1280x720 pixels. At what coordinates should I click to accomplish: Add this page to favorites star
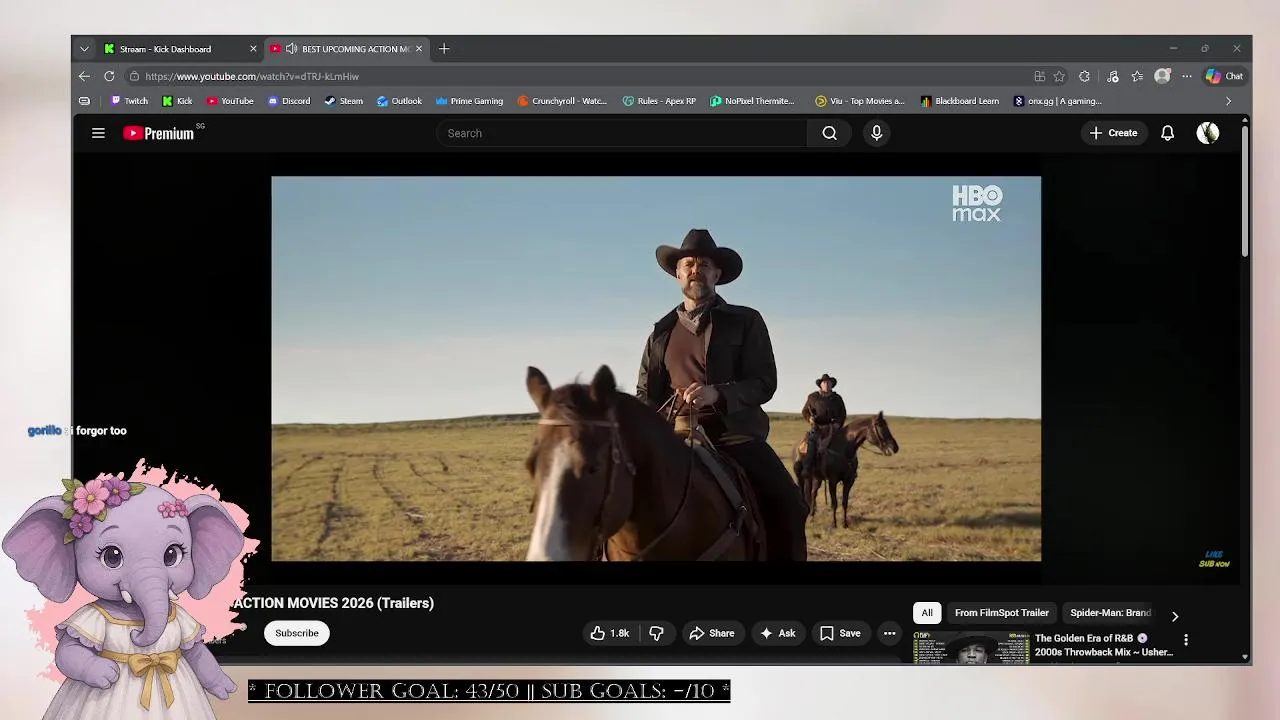(1059, 76)
